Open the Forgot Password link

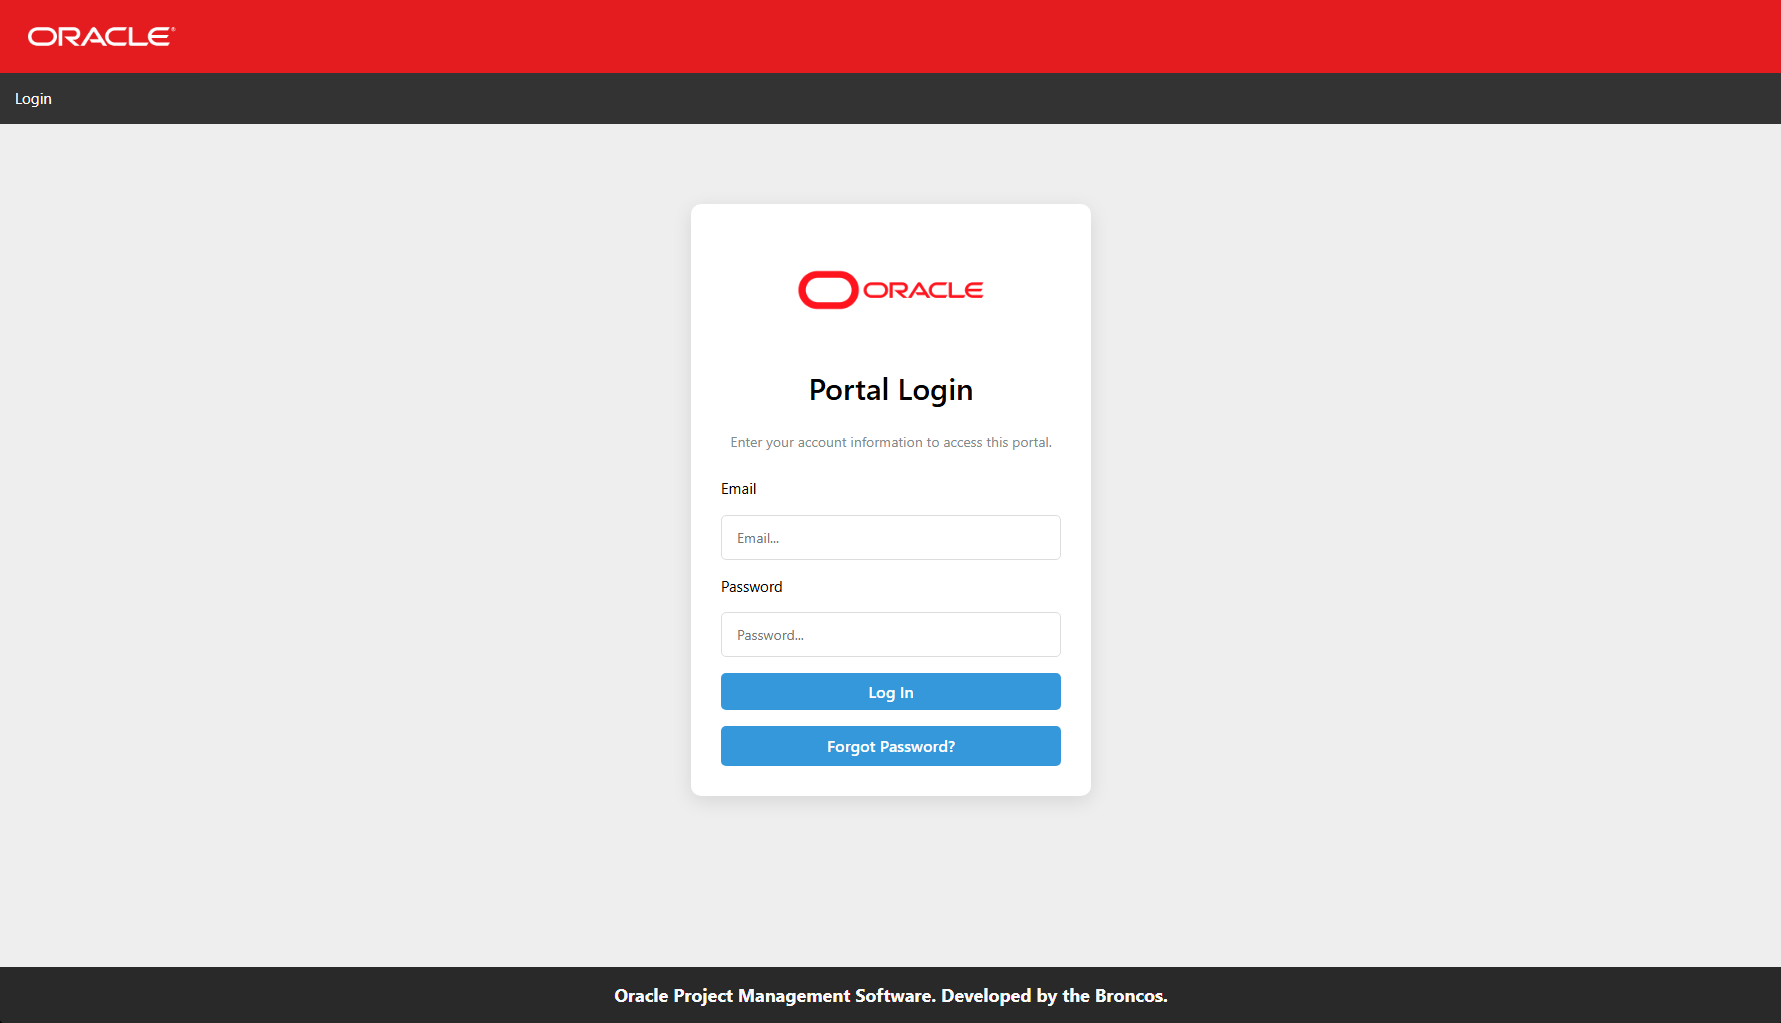pos(890,746)
